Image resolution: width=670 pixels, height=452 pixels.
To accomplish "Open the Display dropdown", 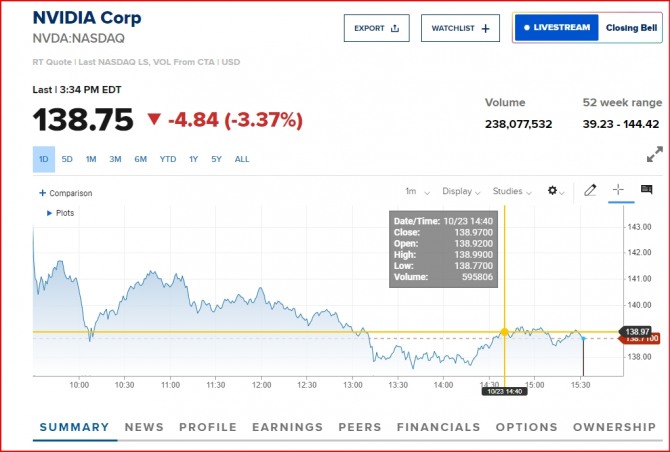I will click(x=461, y=191).
